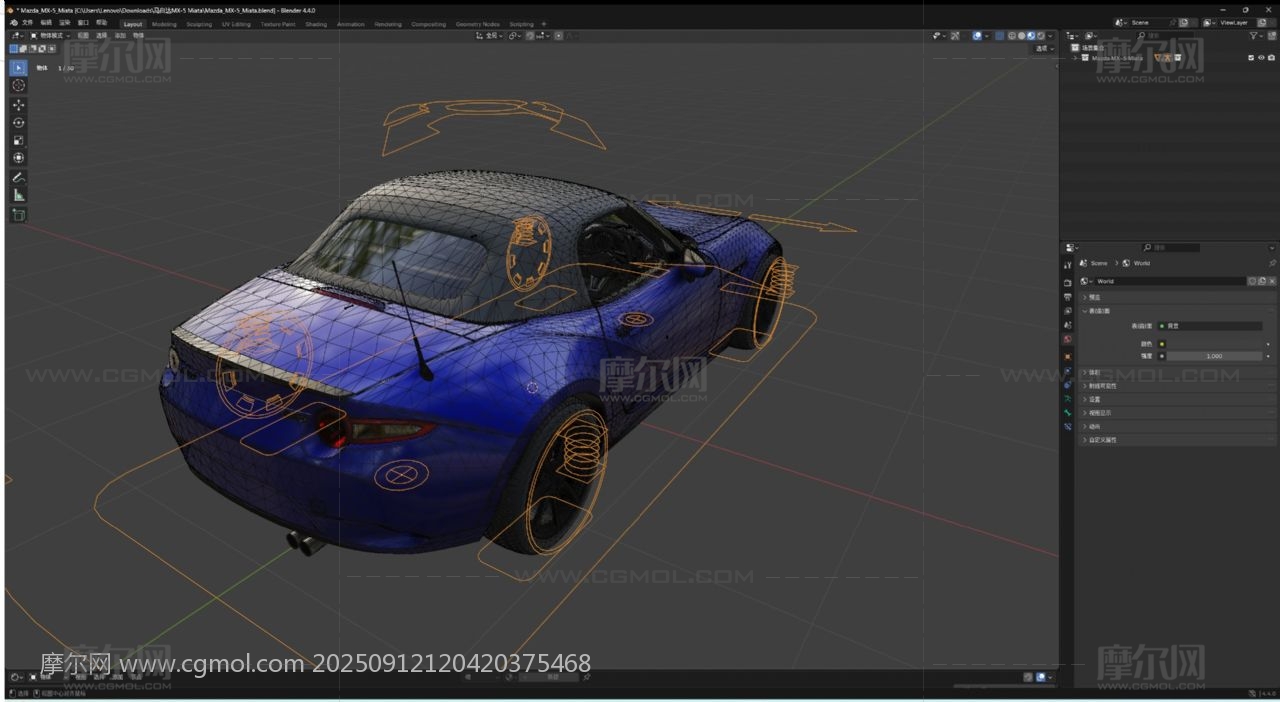
Task: Open shading options dropdown arrow
Action: point(1050,36)
